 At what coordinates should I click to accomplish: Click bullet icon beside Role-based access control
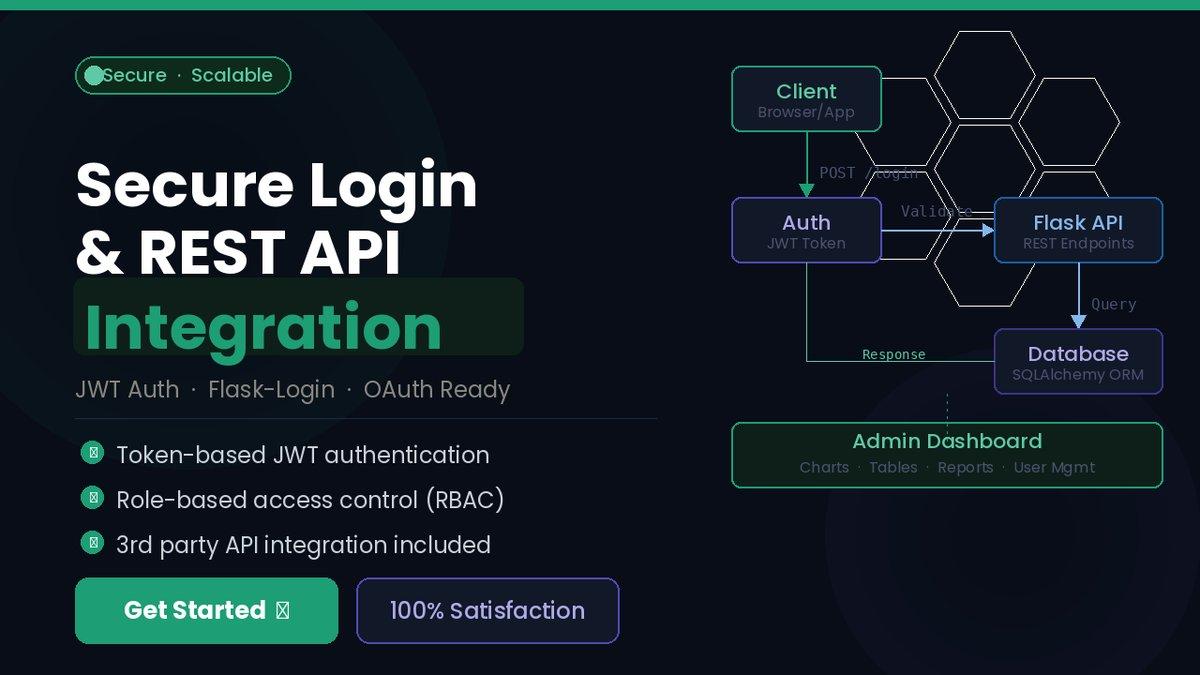click(93, 498)
